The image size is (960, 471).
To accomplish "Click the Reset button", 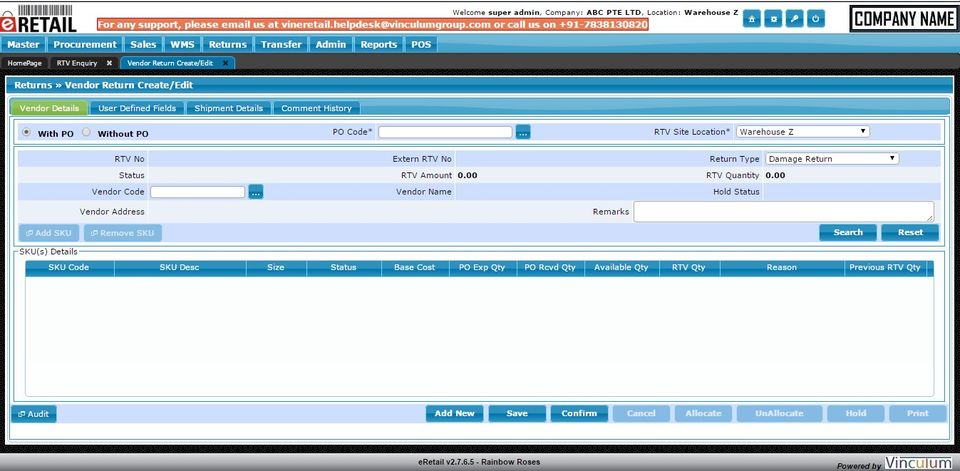I will 910,233.
